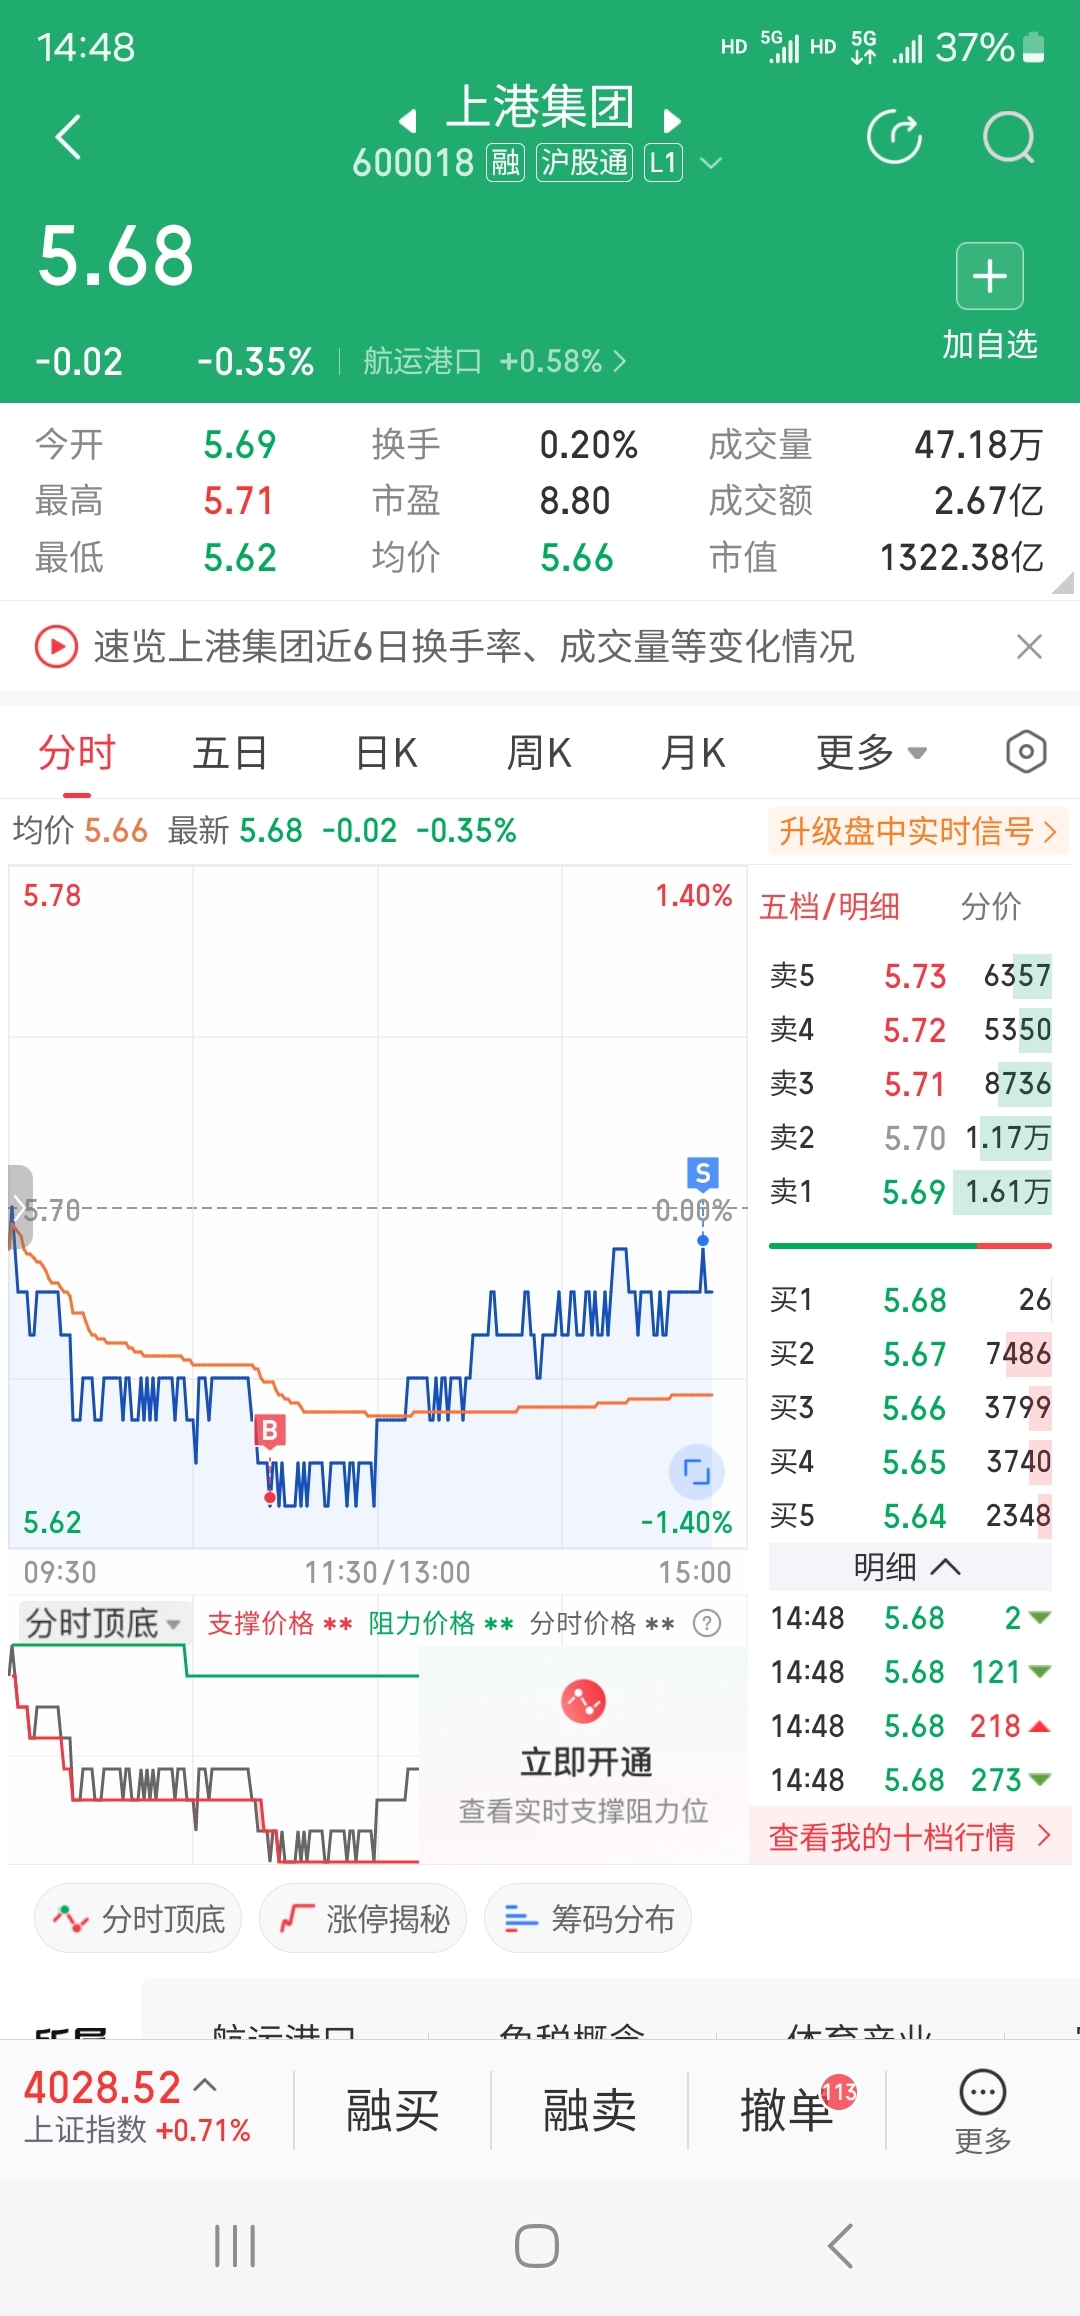
Task: Open 升级盘中实时信号 link
Action: [x=918, y=831]
